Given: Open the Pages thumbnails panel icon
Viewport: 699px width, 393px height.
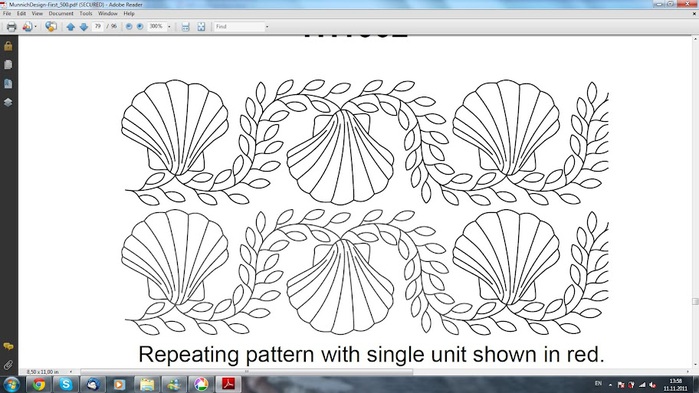Looking at the screenshot, I should (8, 65).
